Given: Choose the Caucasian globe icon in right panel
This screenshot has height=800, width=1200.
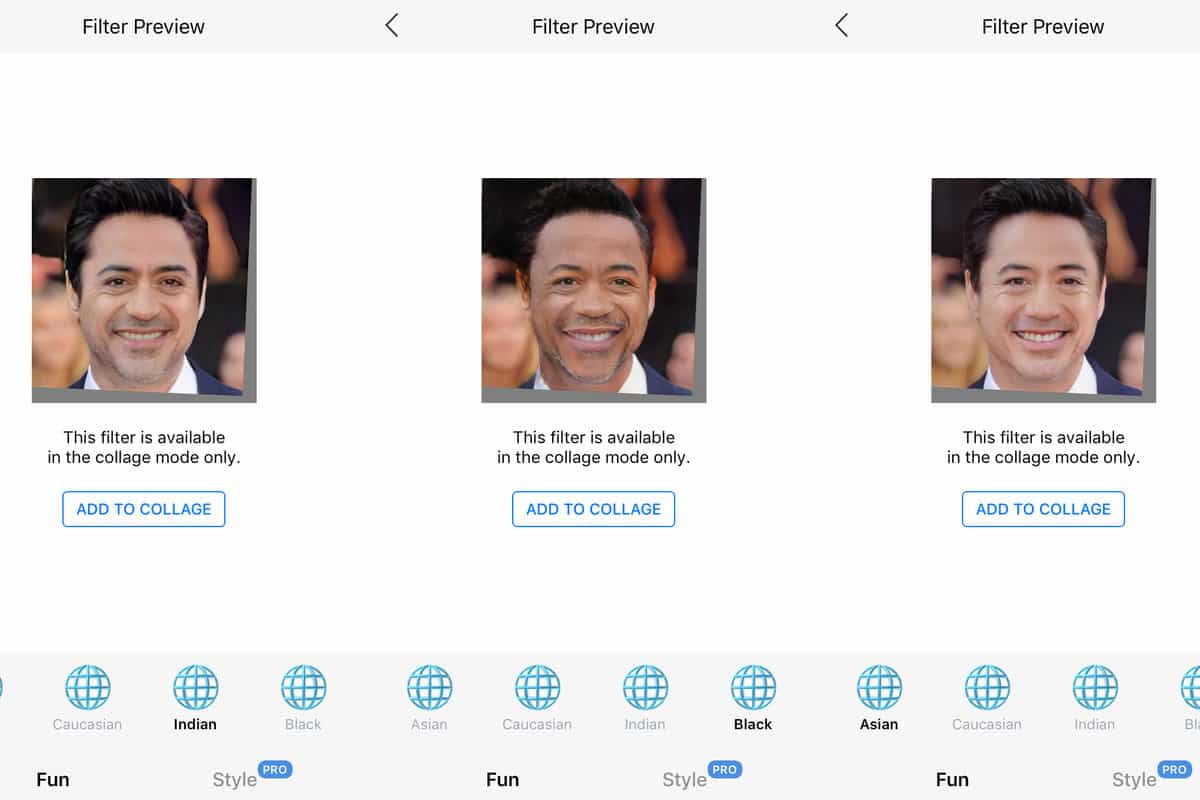Looking at the screenshot, I should [988, 687].
